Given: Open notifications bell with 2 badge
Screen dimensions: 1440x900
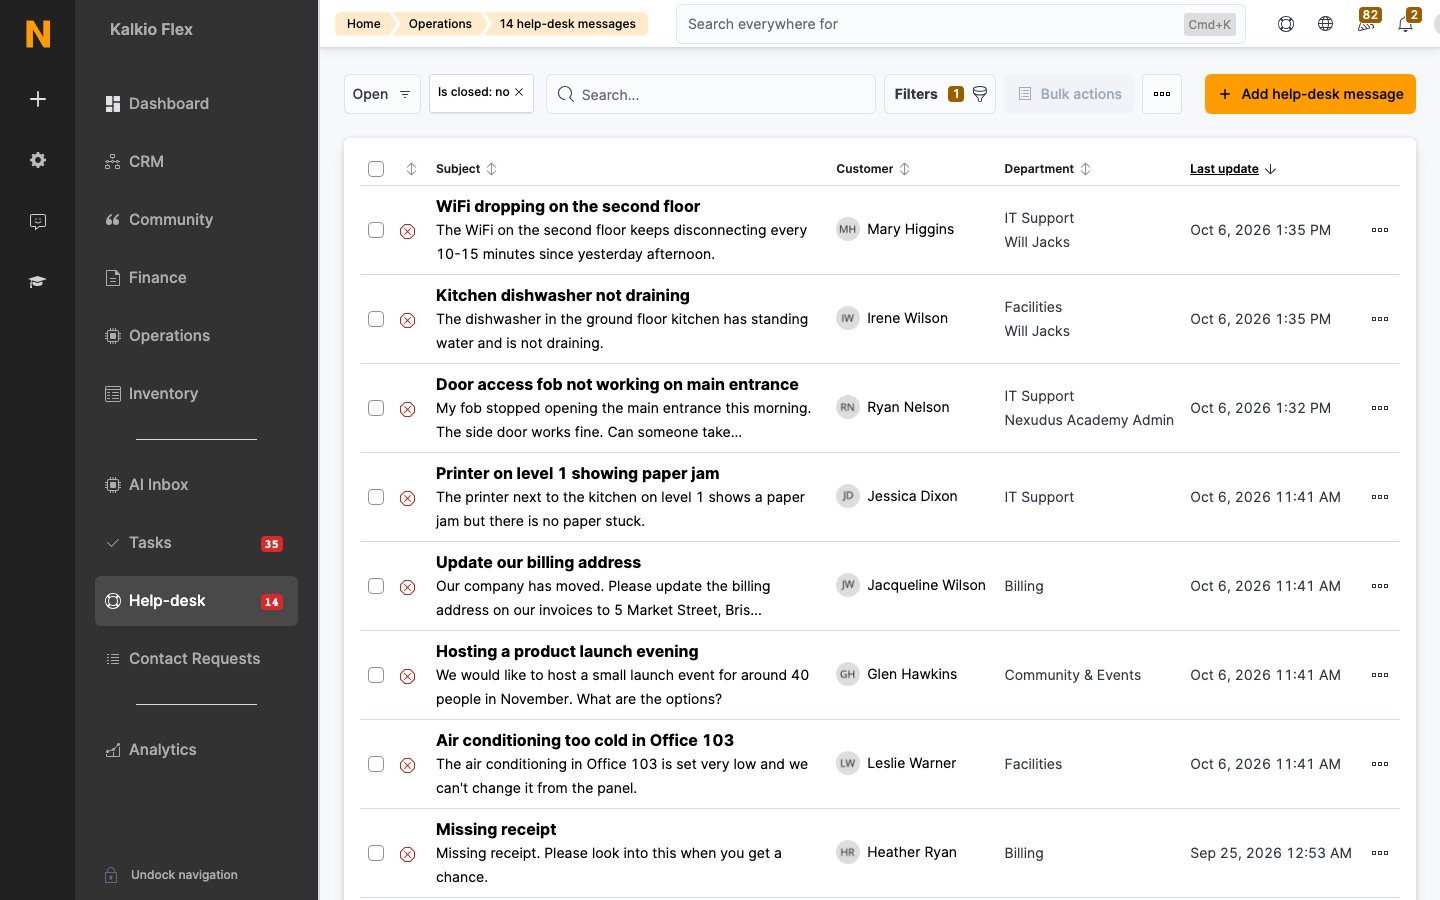Looking at the screenshot, I should click(x=1407, y=22).
